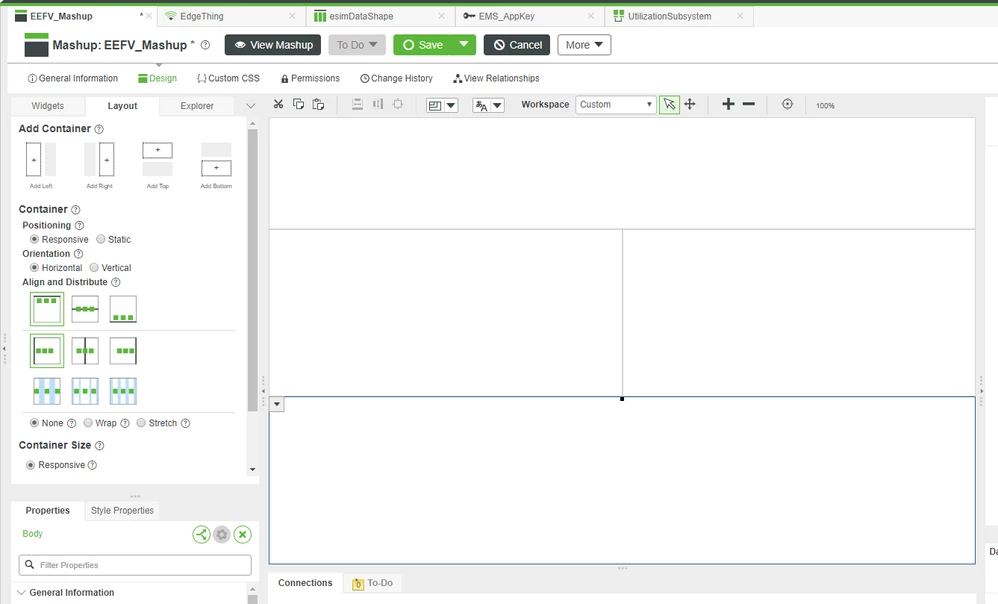Click the Filter Properties search field
This screenshot has width=998, height=604.
[135, 565]
